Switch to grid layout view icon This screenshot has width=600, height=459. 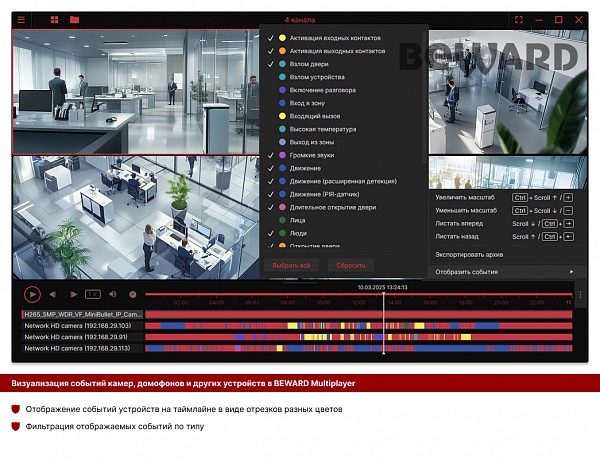55,20
